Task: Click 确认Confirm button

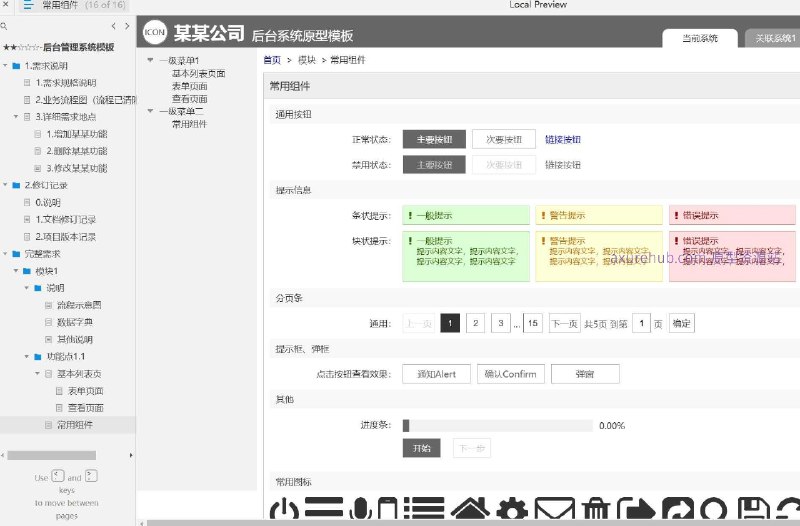Action: point(511,374)
